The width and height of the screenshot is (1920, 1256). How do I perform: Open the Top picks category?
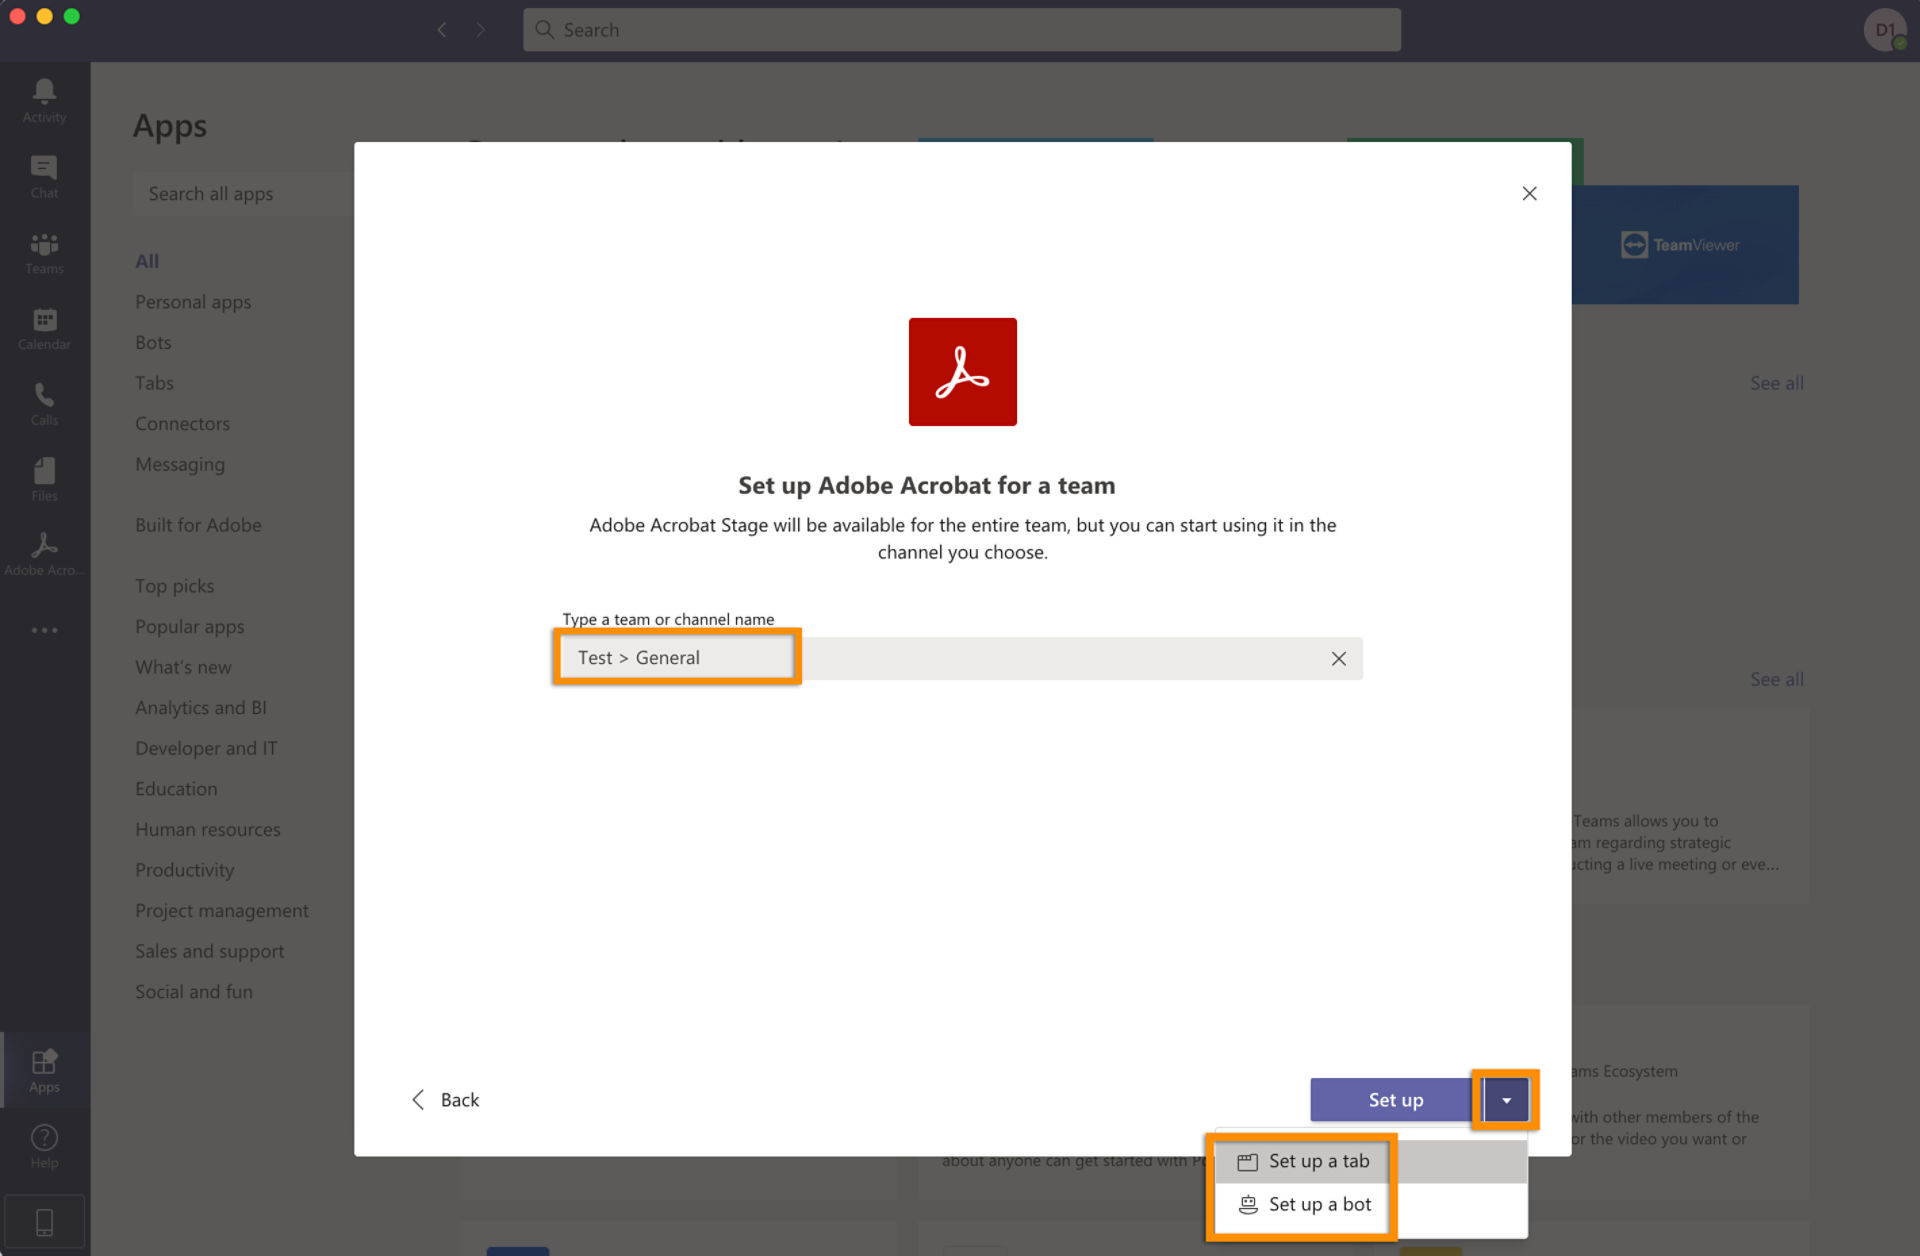pos(174,586)
